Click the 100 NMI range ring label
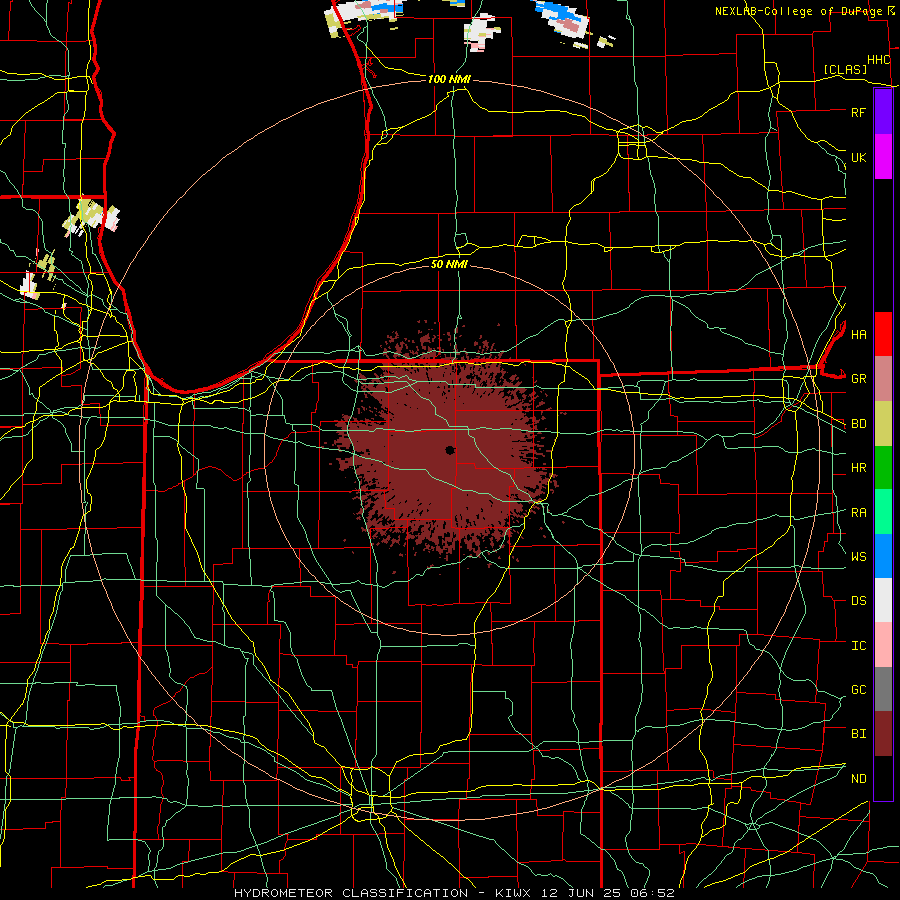This screenshot has width=900, height=900. [x=449, y=79]
